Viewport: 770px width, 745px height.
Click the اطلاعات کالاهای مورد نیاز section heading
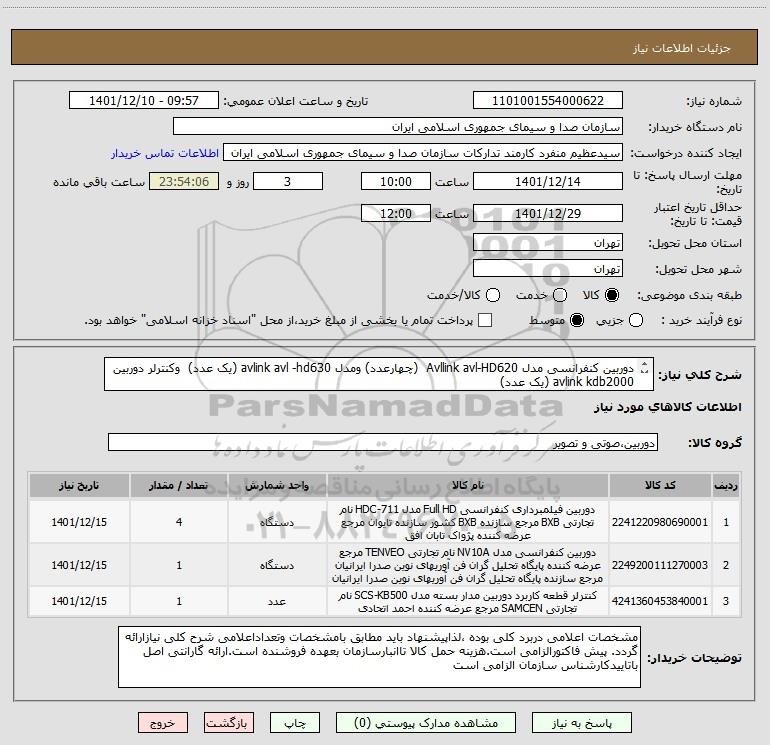tap(667, 408)
